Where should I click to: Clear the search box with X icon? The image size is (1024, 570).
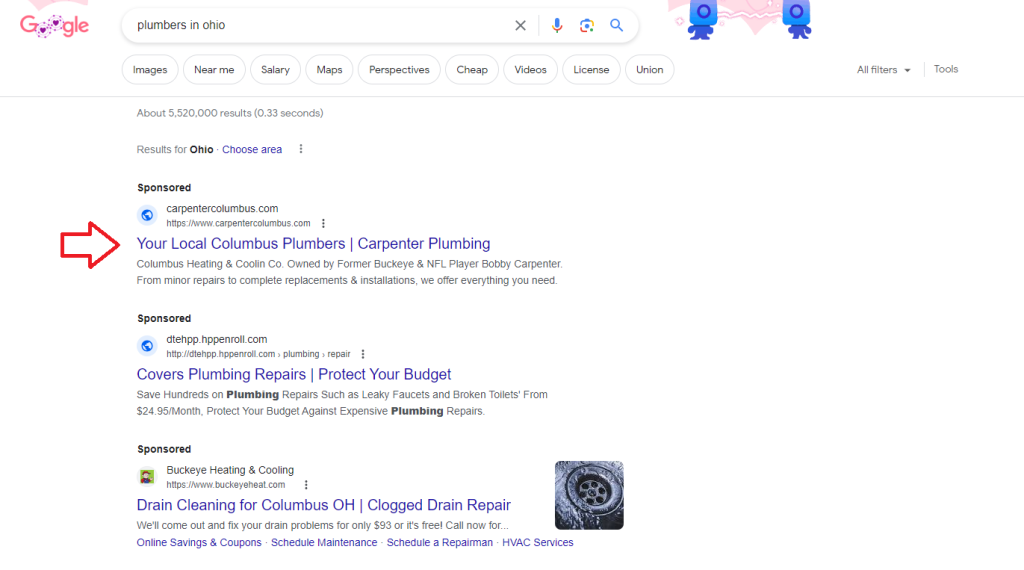[520, 26]
